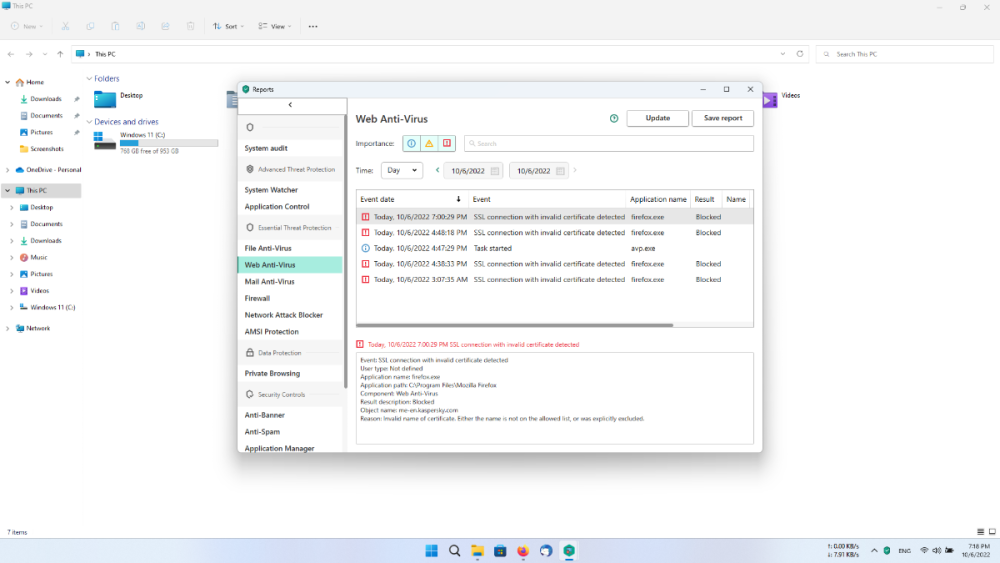Open Anti-Banner report

(x=265, y=415)
